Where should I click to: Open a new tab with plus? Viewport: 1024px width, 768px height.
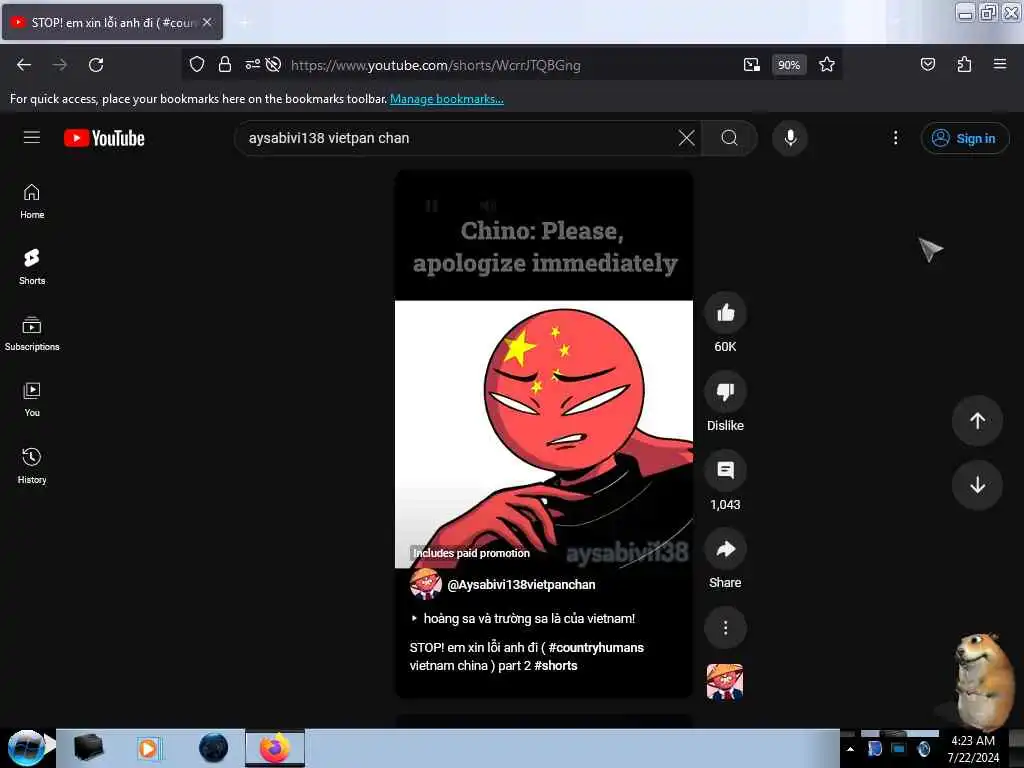click(x=244, y=22)
